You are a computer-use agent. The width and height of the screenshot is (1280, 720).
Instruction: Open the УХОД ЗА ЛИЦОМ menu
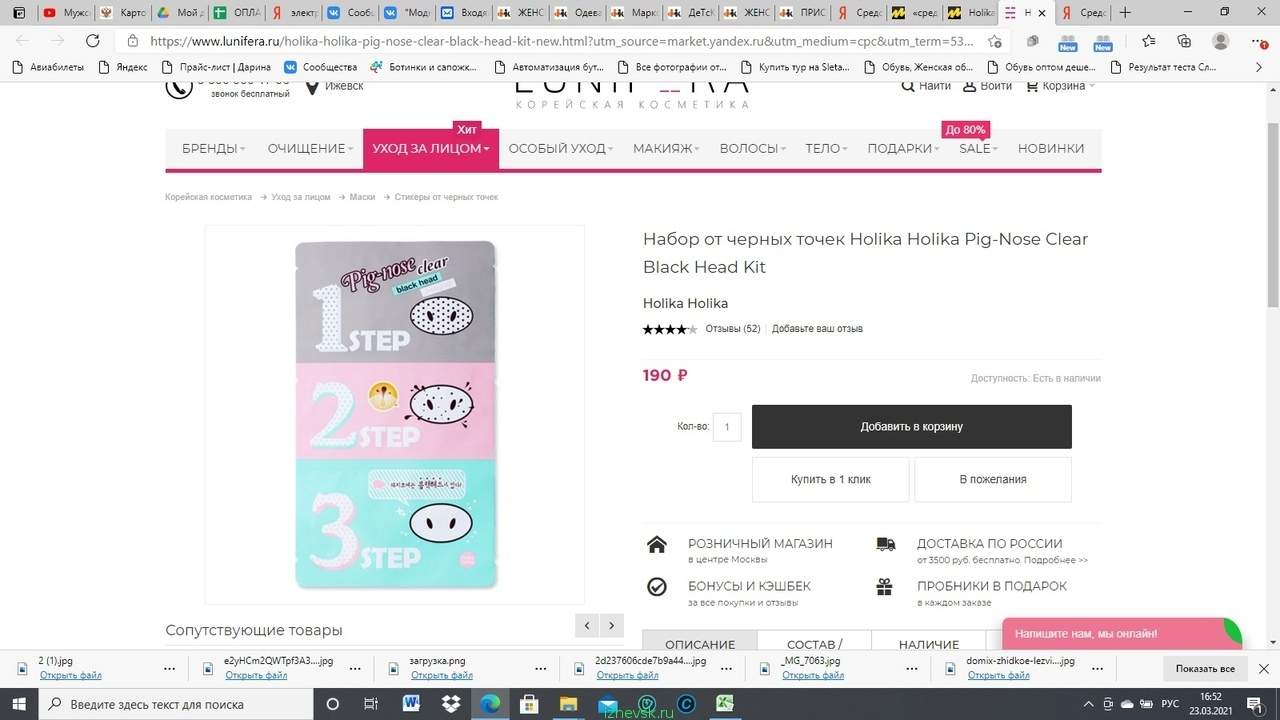431,148
